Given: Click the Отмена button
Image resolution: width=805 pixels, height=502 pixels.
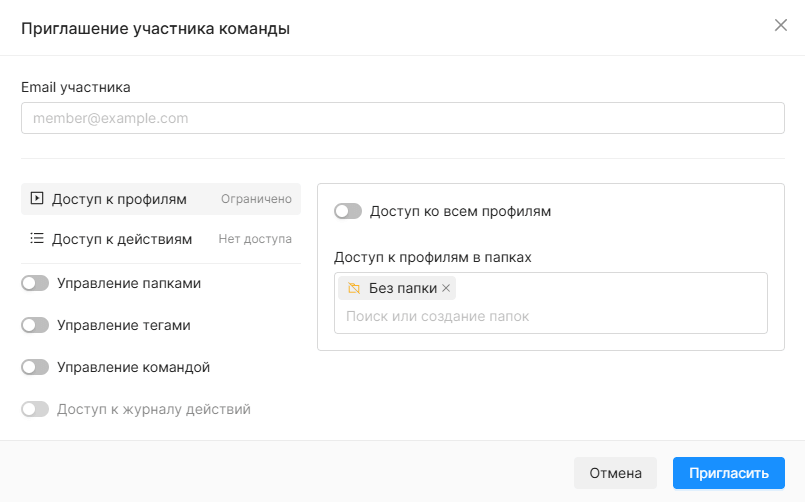Looking at the screenshot, I should (x=615, y=473).
